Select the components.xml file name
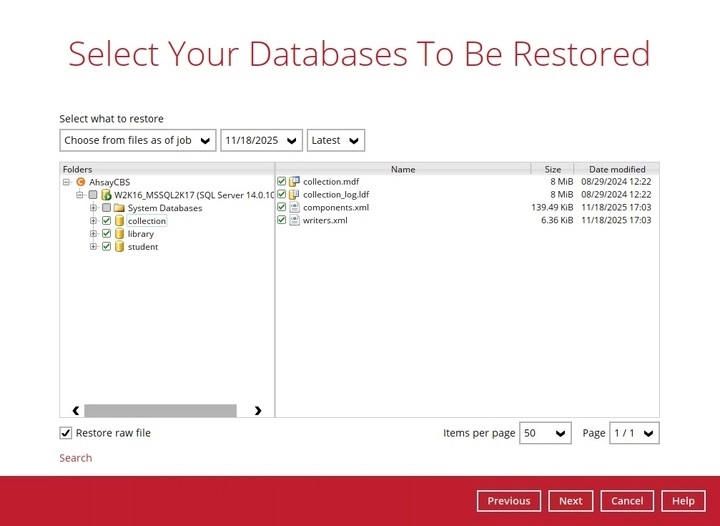This screenshot has width=720, height=526. point(336,207)
